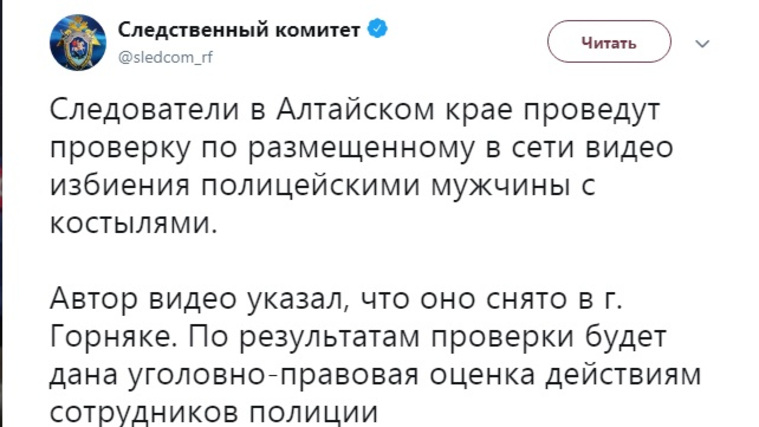This screenshot has height=427, width=759.
Task: Open the Следственный комитет display name link
Action: point(239,30)
